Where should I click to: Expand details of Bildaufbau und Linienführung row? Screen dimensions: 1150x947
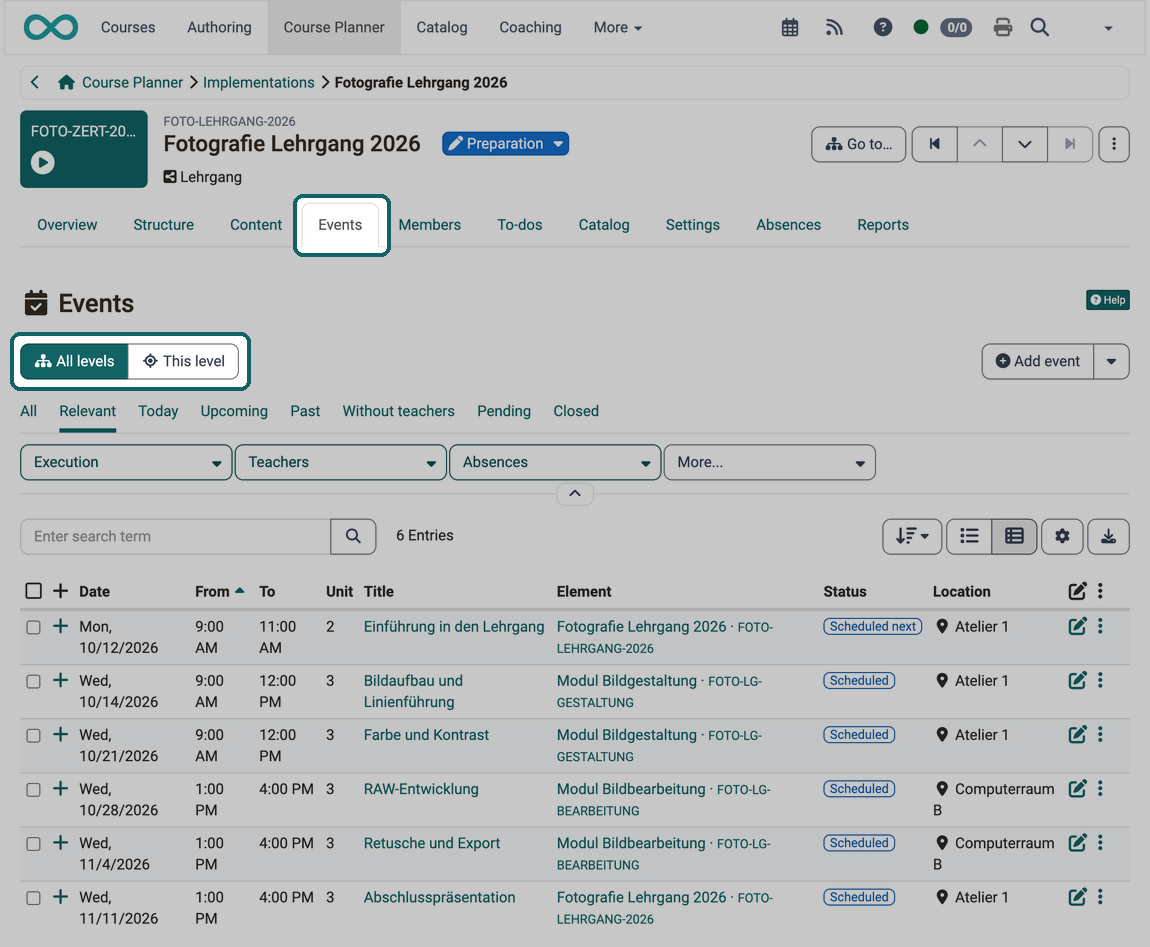pos(61,680)
